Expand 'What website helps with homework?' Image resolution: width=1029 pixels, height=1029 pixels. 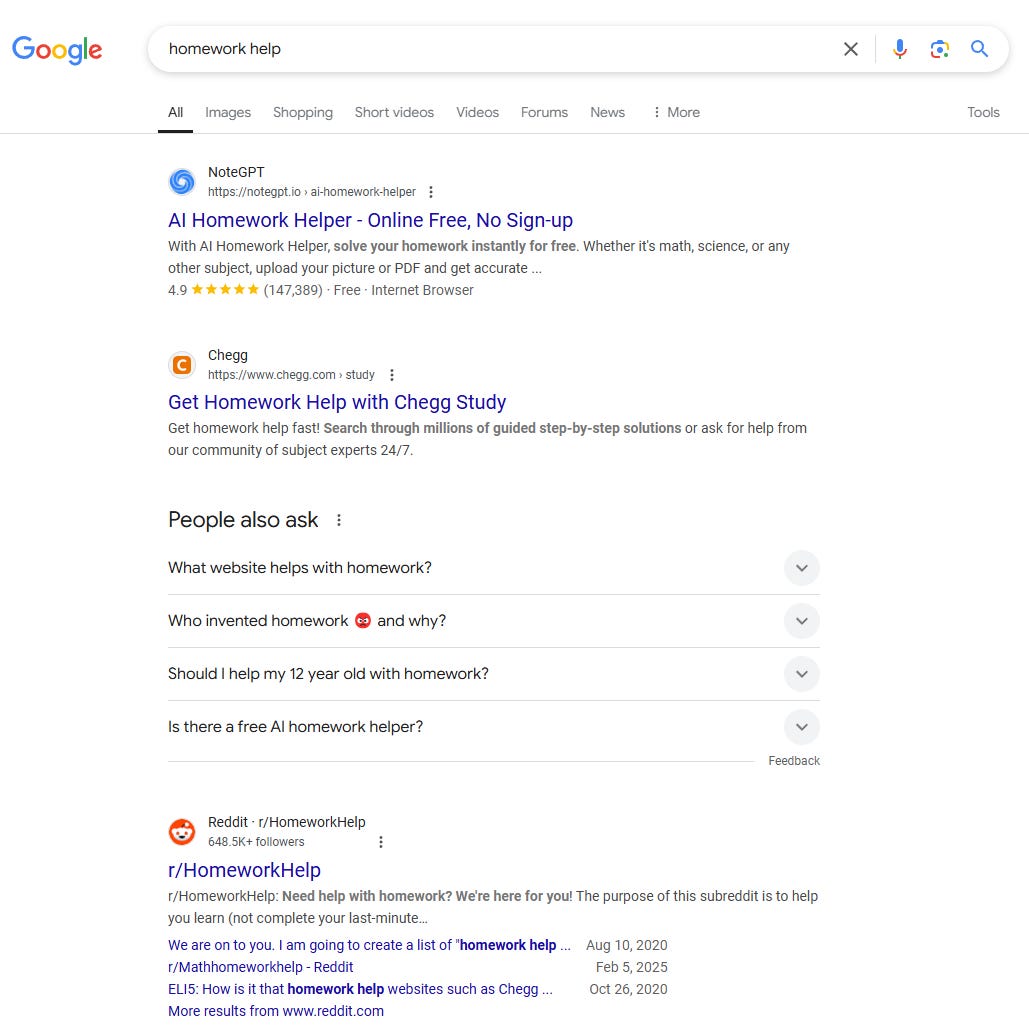coord(801,567)
